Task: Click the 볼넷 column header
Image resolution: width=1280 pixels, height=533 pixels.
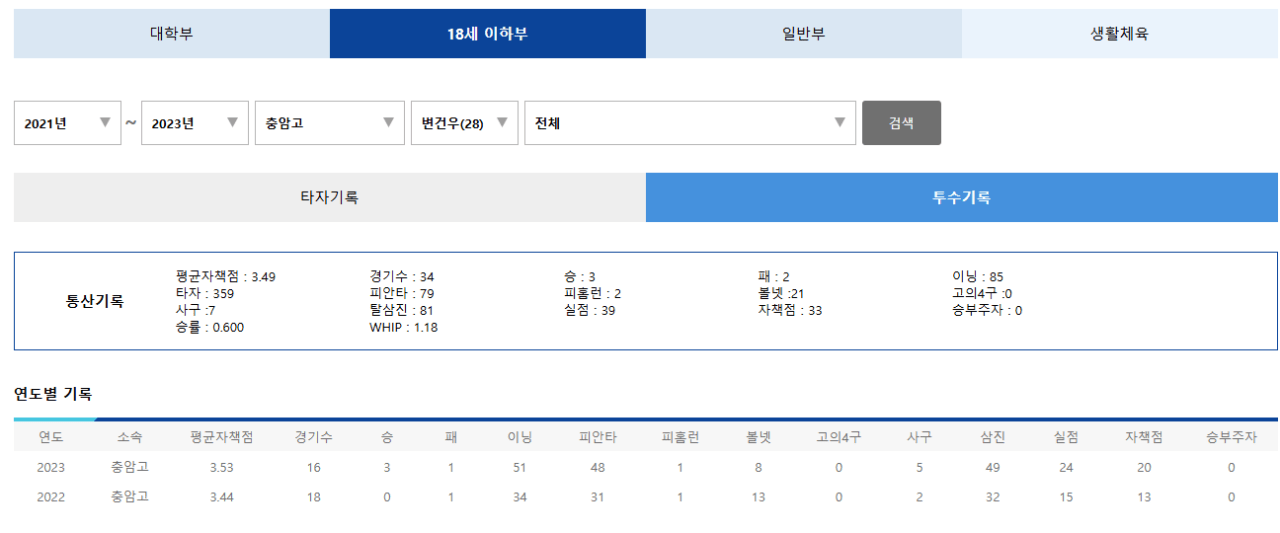Action: pos(758,437)
